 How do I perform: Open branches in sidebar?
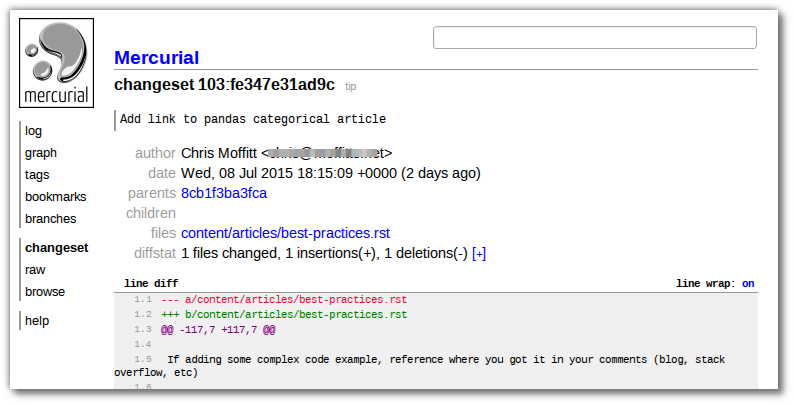coord(51,219)
